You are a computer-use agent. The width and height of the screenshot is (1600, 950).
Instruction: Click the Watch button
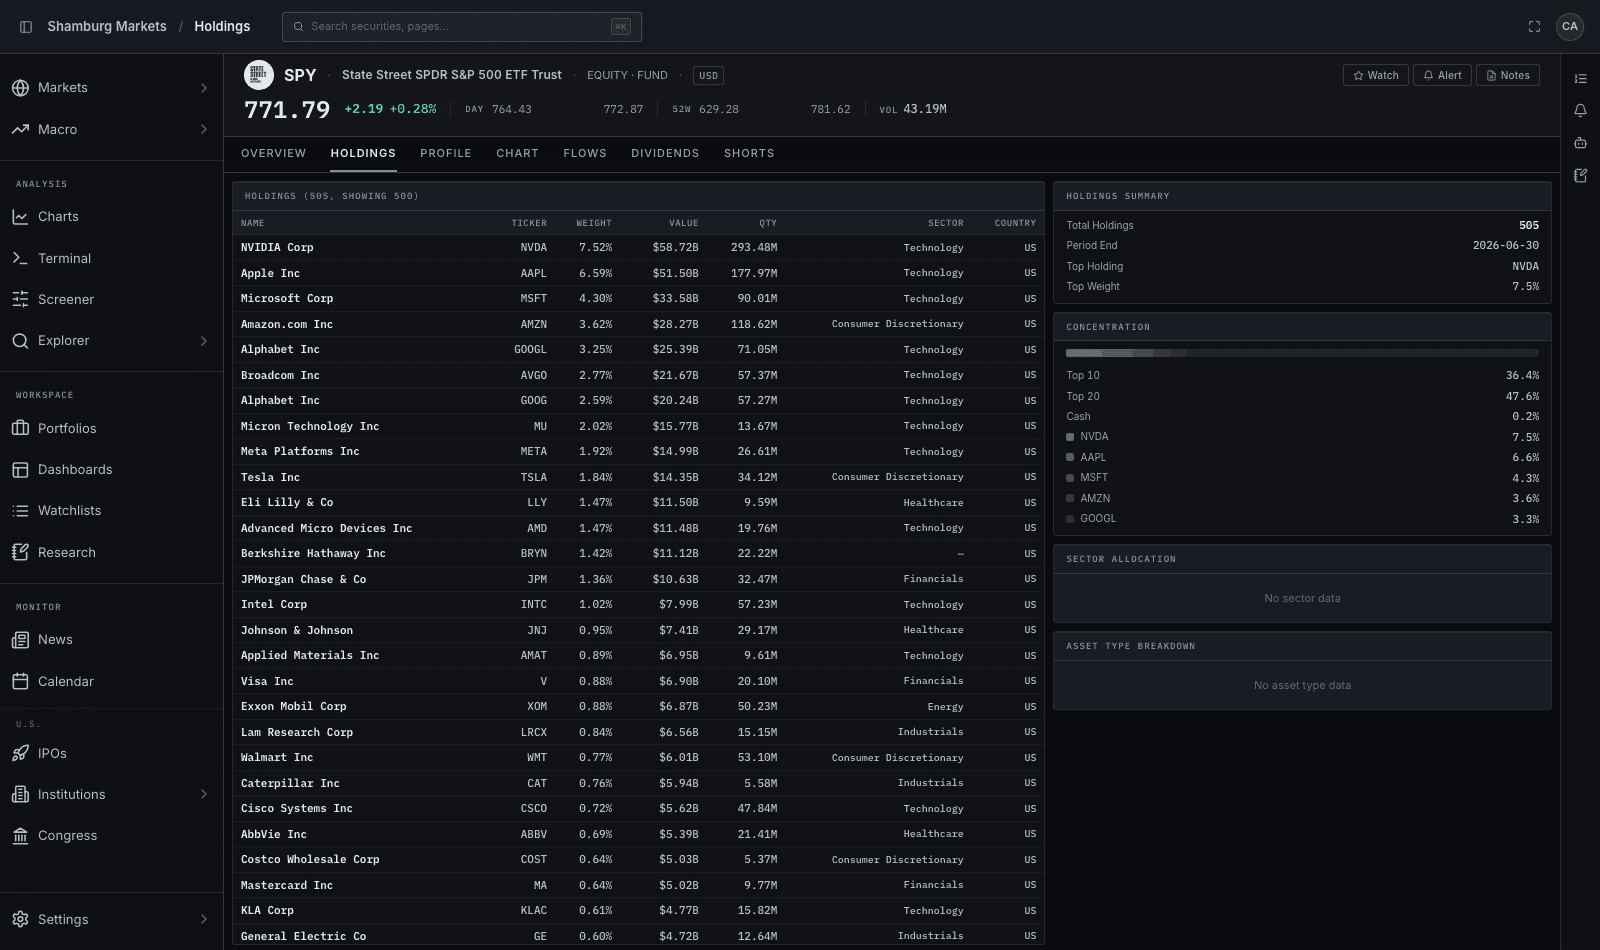point(1376,75)
